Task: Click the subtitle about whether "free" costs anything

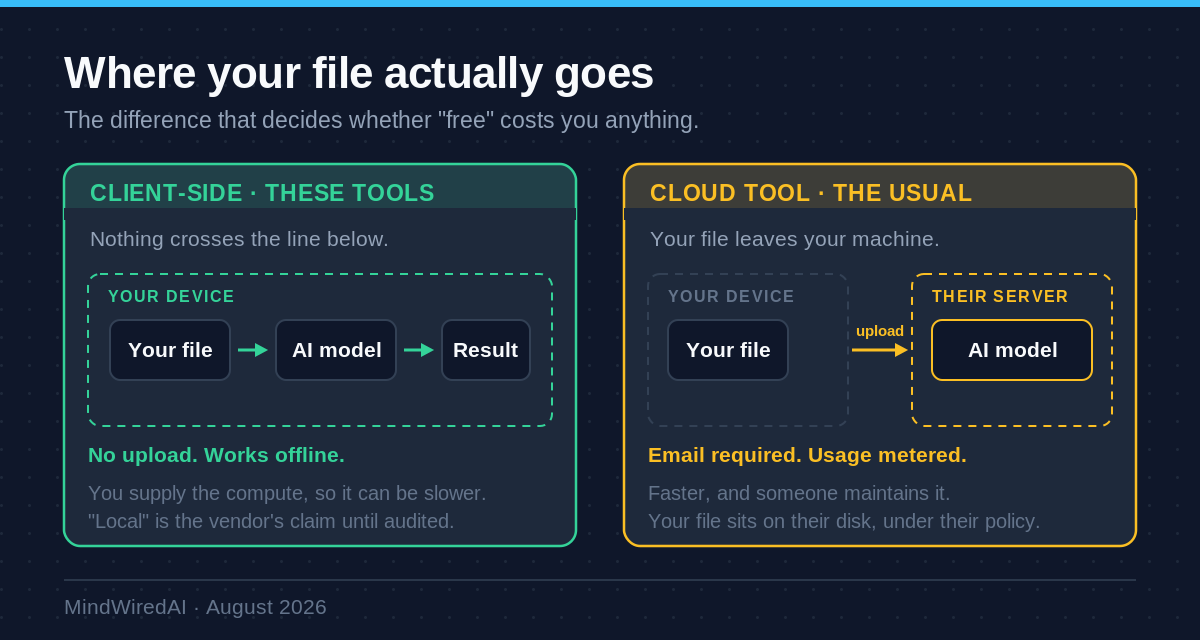Action: click(381, 120)
